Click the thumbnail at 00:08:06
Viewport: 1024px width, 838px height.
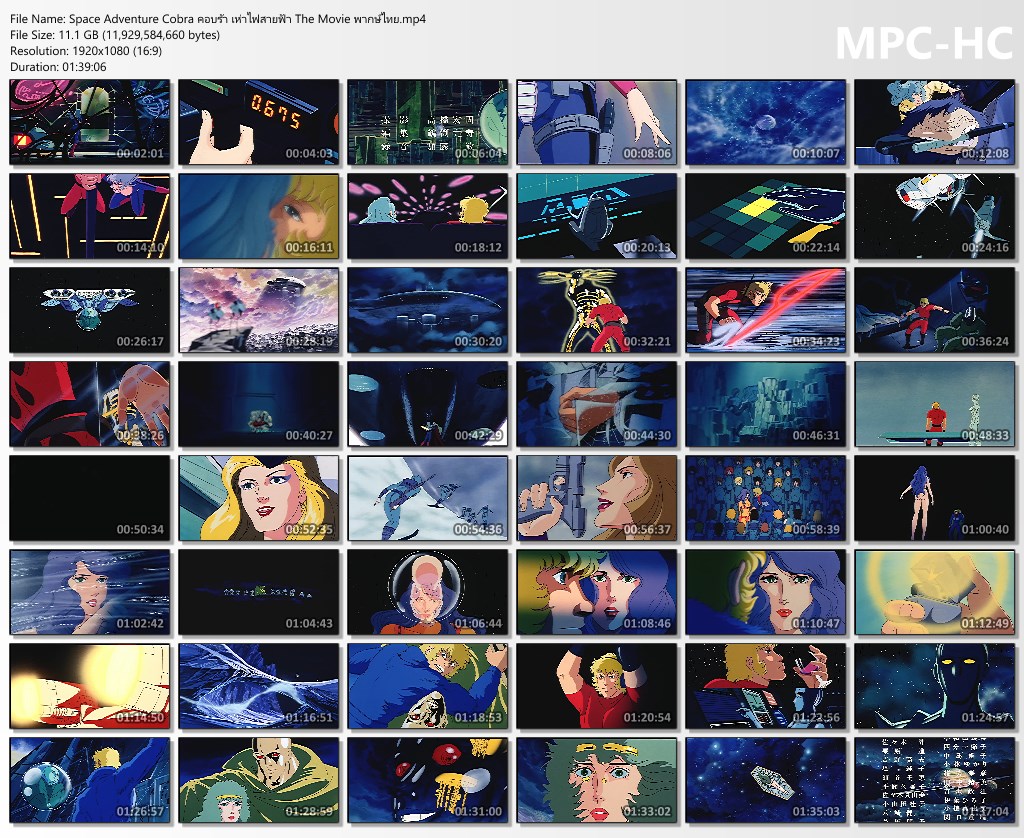point(597,122)
